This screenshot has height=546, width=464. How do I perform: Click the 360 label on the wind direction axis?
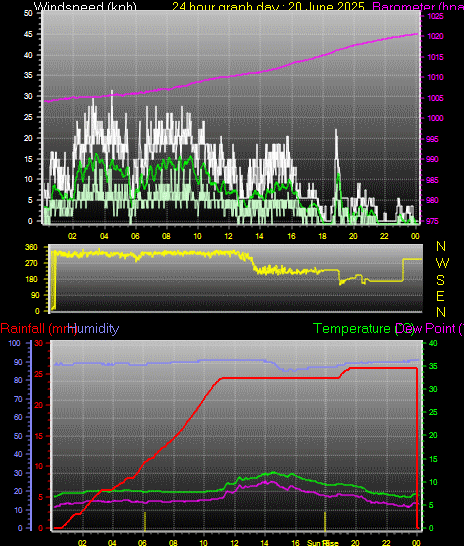pyautogui.click(x=31, y=247)
